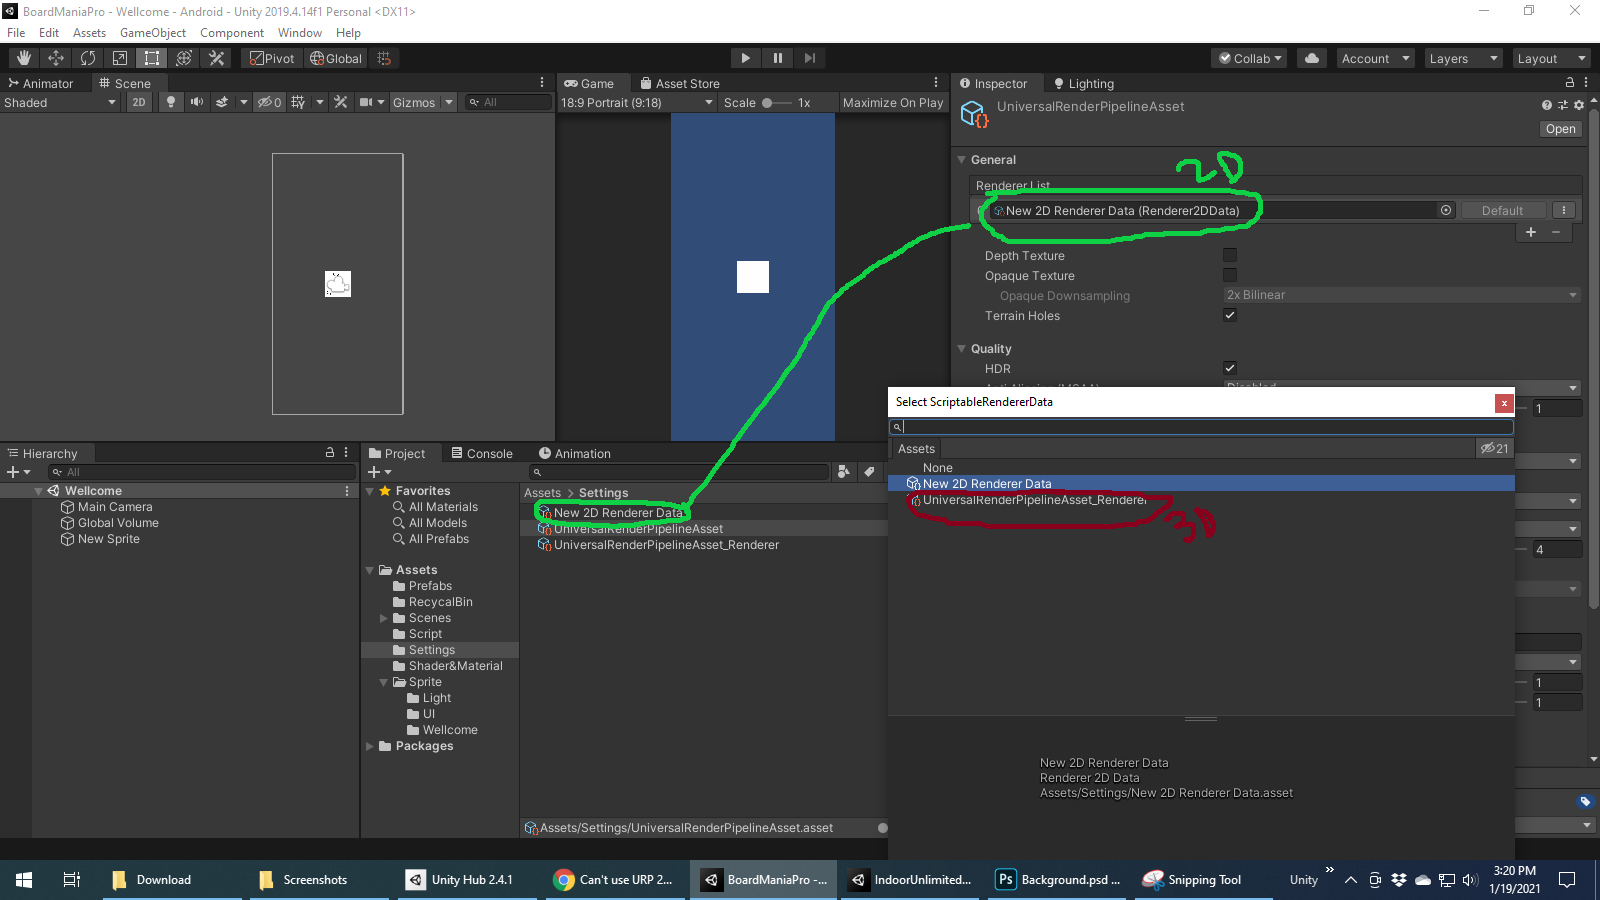Open Inspector help icon
Viewport: 1600px width, 900px height.
click(x=1547, y=105)
